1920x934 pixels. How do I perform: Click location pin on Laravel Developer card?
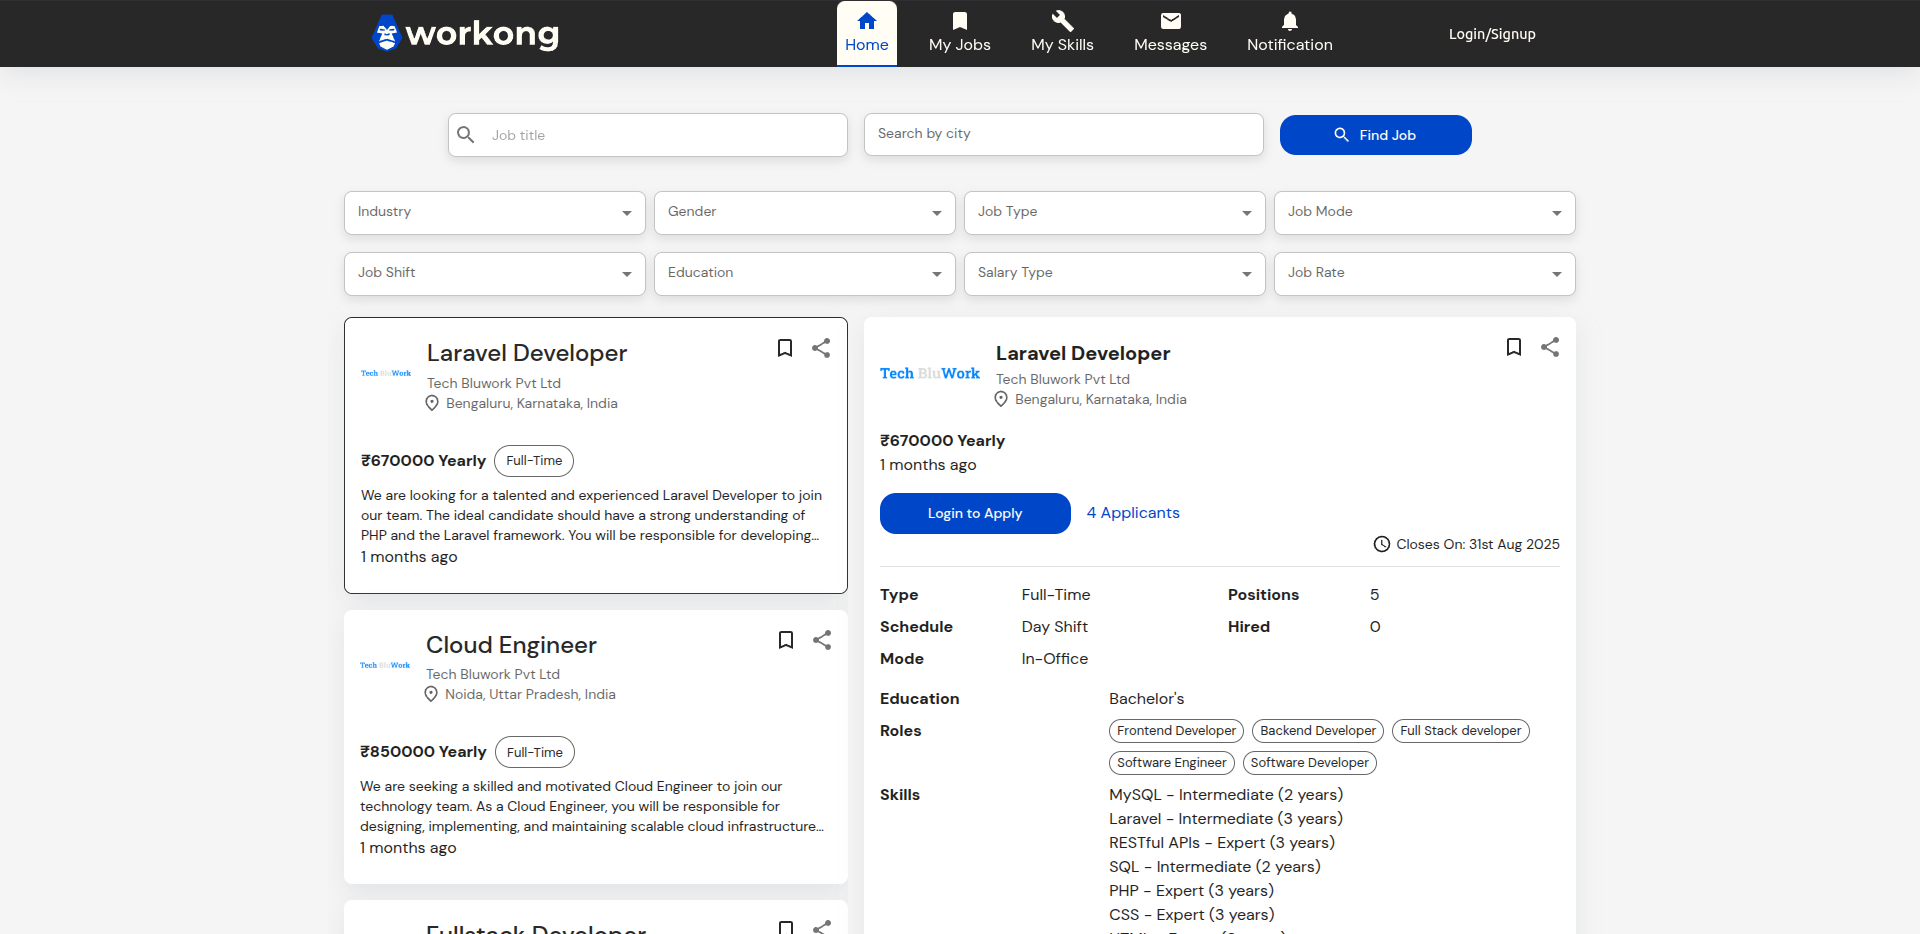432,403
